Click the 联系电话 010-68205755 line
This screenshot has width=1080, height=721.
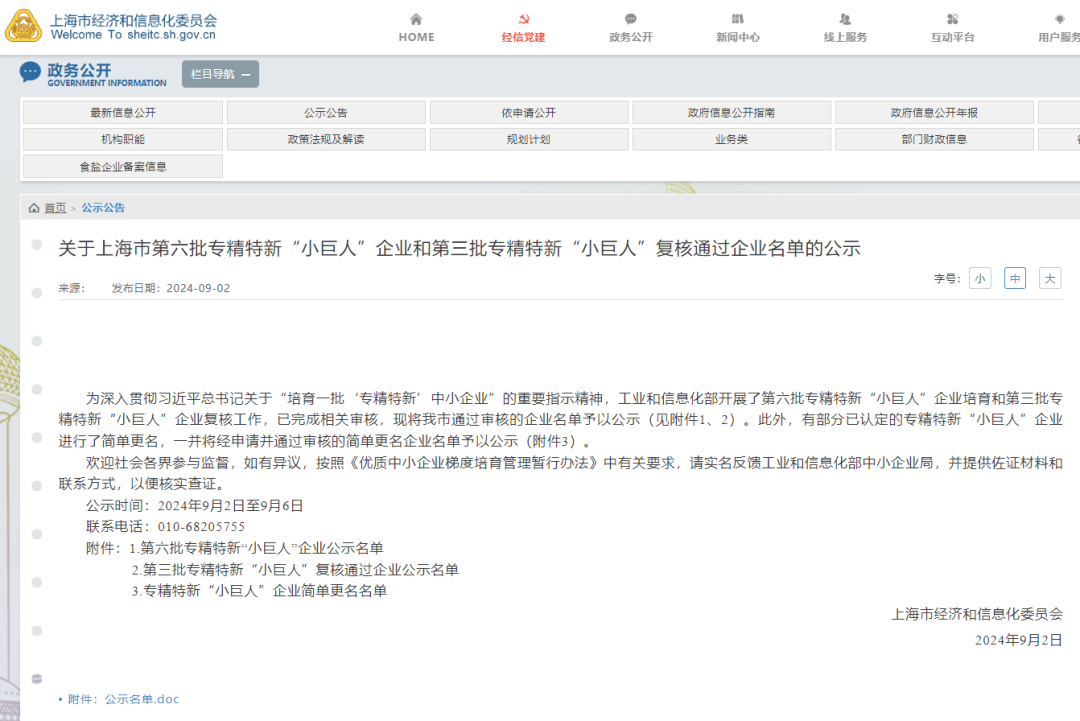pyautogui.click(x=165, y=527)
